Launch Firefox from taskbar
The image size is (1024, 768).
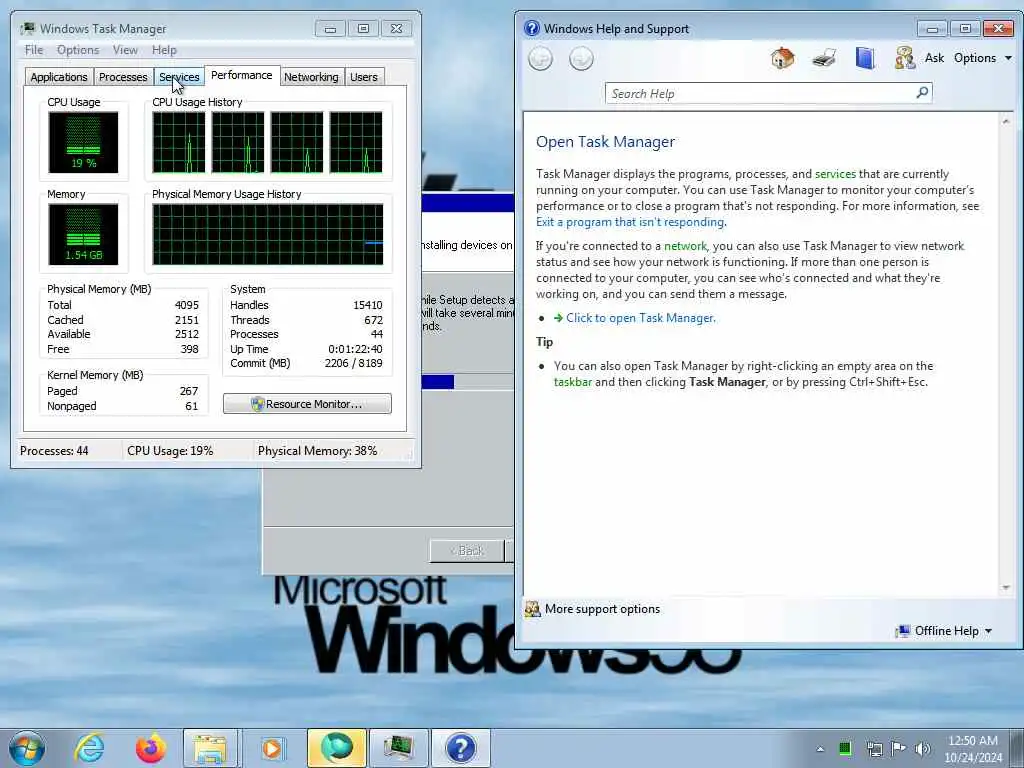click(150, 748)
